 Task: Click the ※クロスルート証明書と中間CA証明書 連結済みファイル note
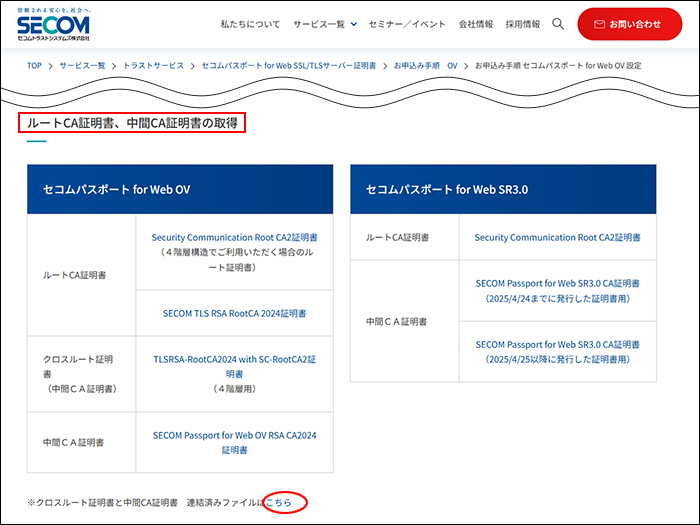pos(146,503)
